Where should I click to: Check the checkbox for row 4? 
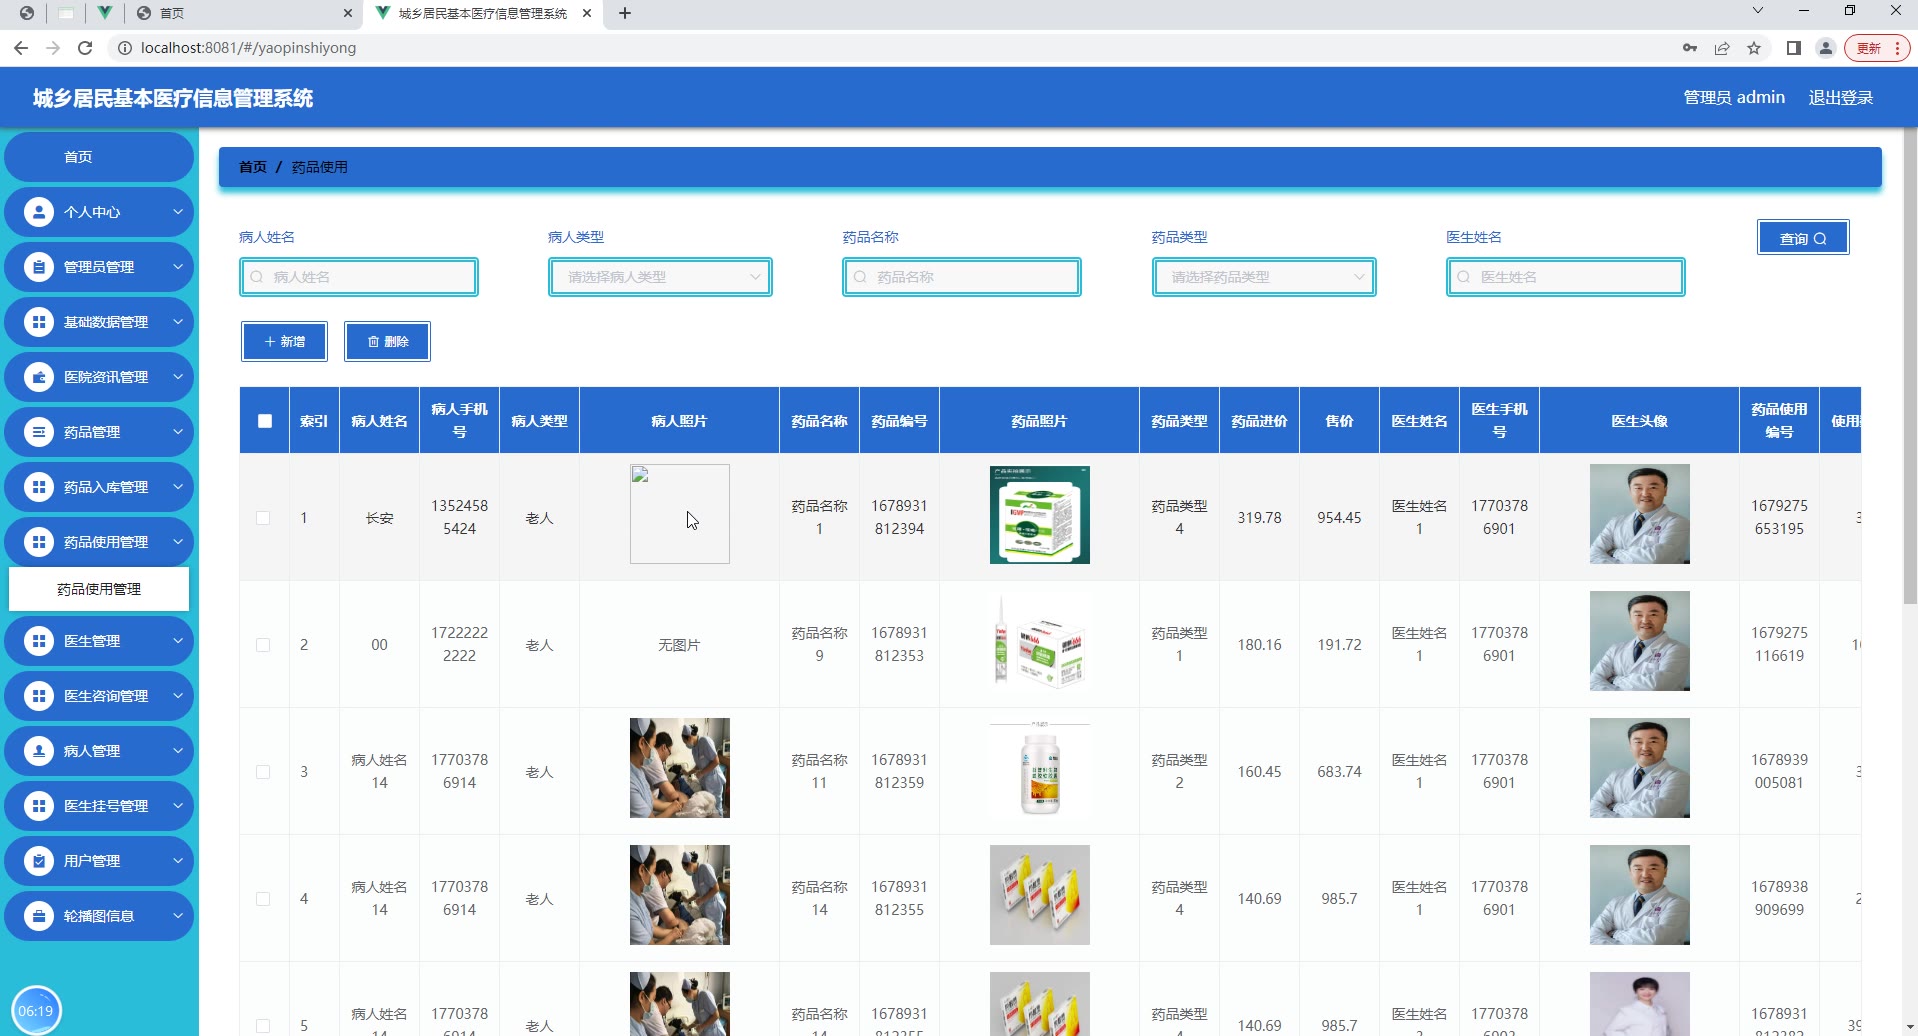point(263,899)
